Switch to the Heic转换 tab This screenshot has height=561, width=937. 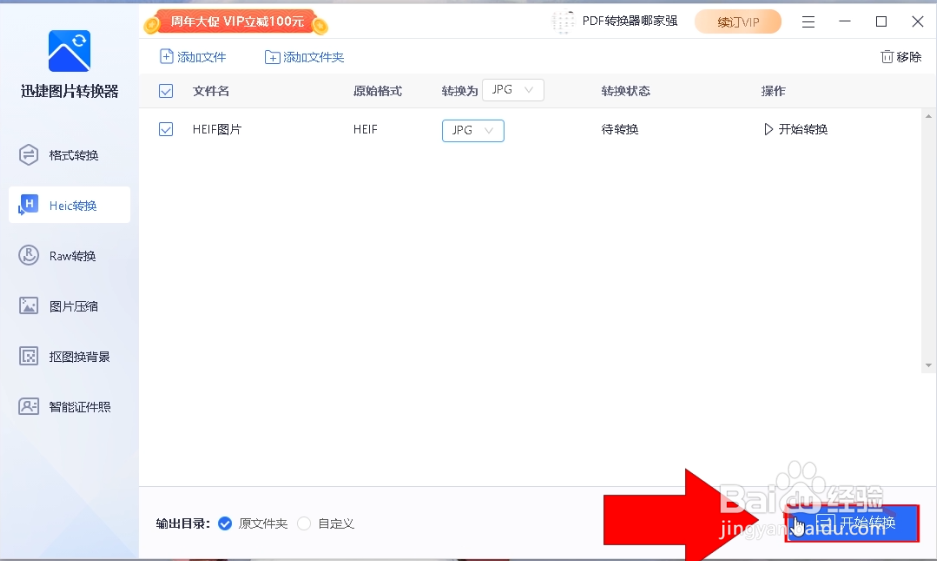[69, 205]
